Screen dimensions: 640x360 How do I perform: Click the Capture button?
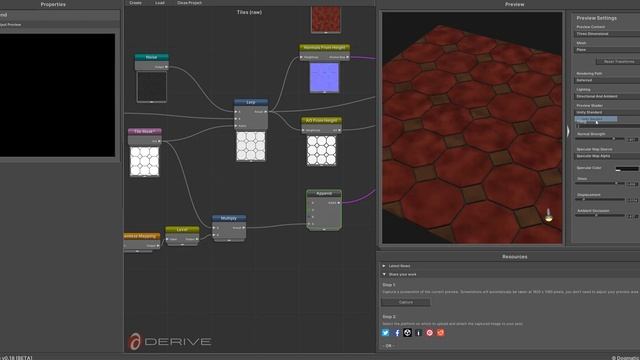click(x=406, y=302)
